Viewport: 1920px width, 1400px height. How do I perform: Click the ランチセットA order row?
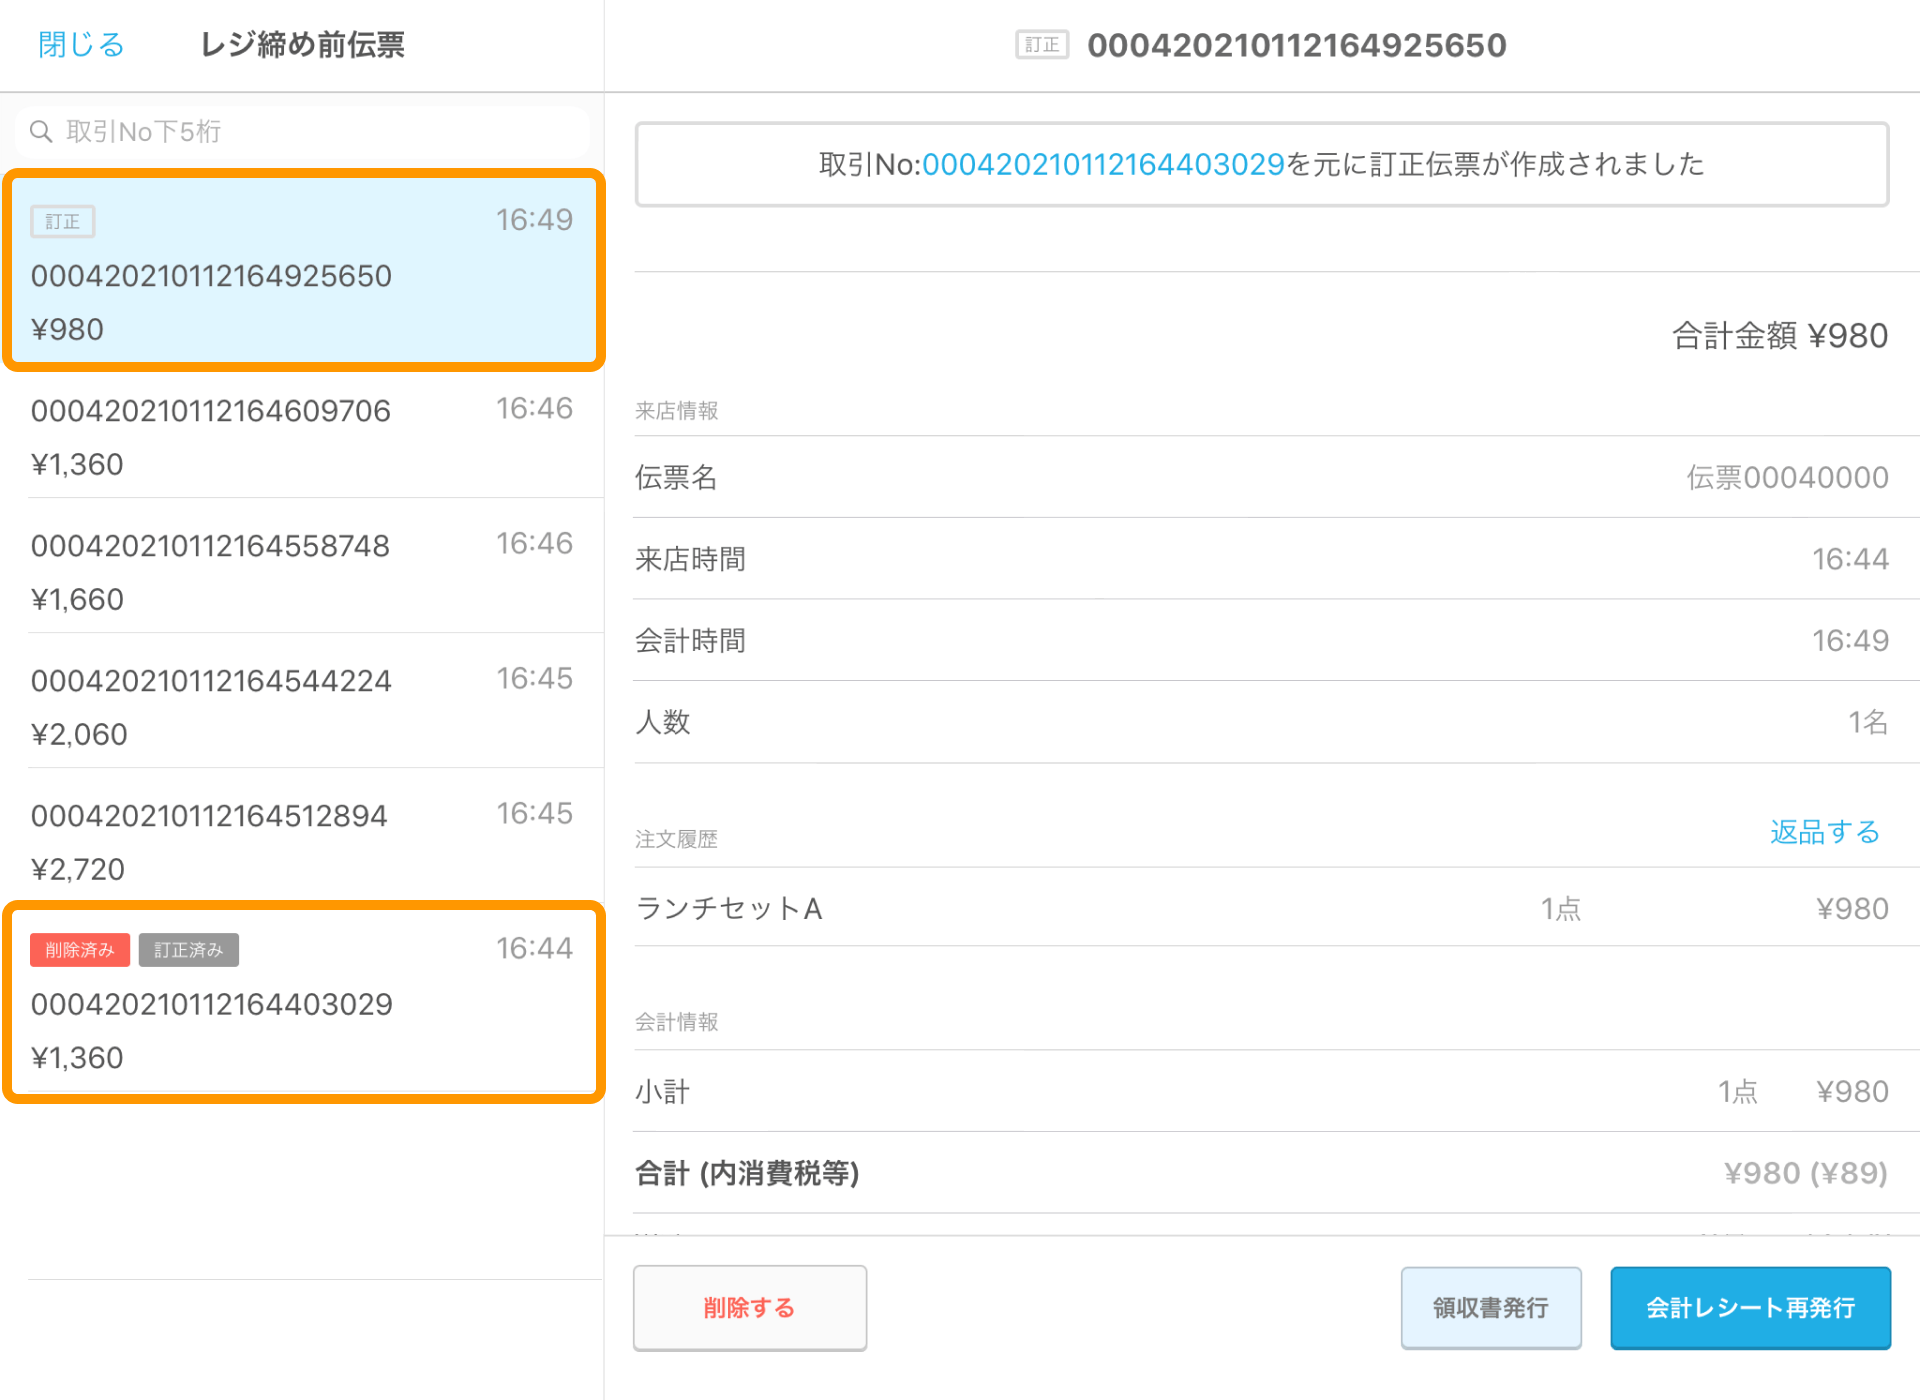click(1260, 908)
